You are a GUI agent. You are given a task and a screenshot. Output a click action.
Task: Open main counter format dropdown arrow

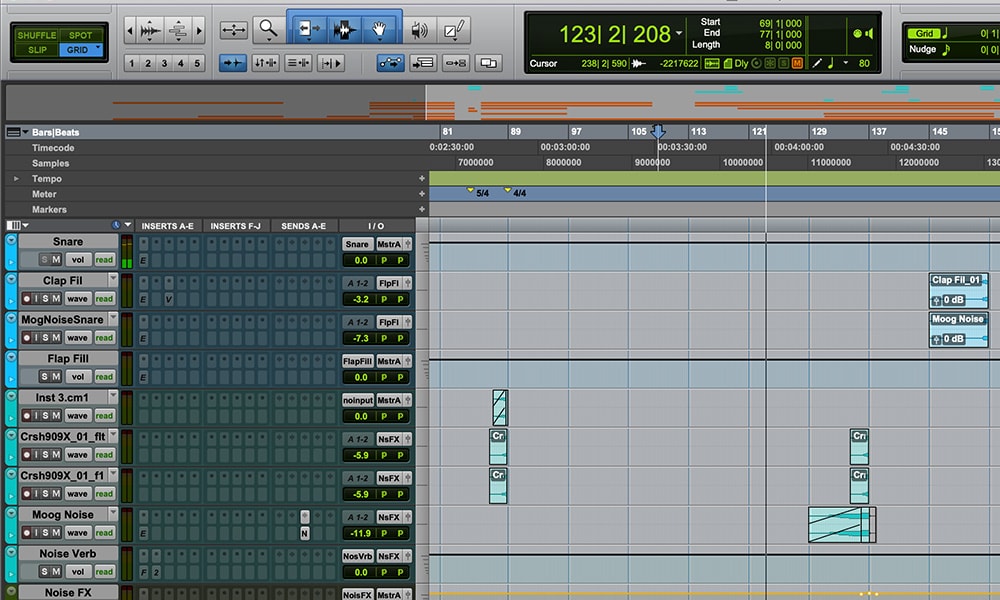pyautogui.click(x=680, y=34)
